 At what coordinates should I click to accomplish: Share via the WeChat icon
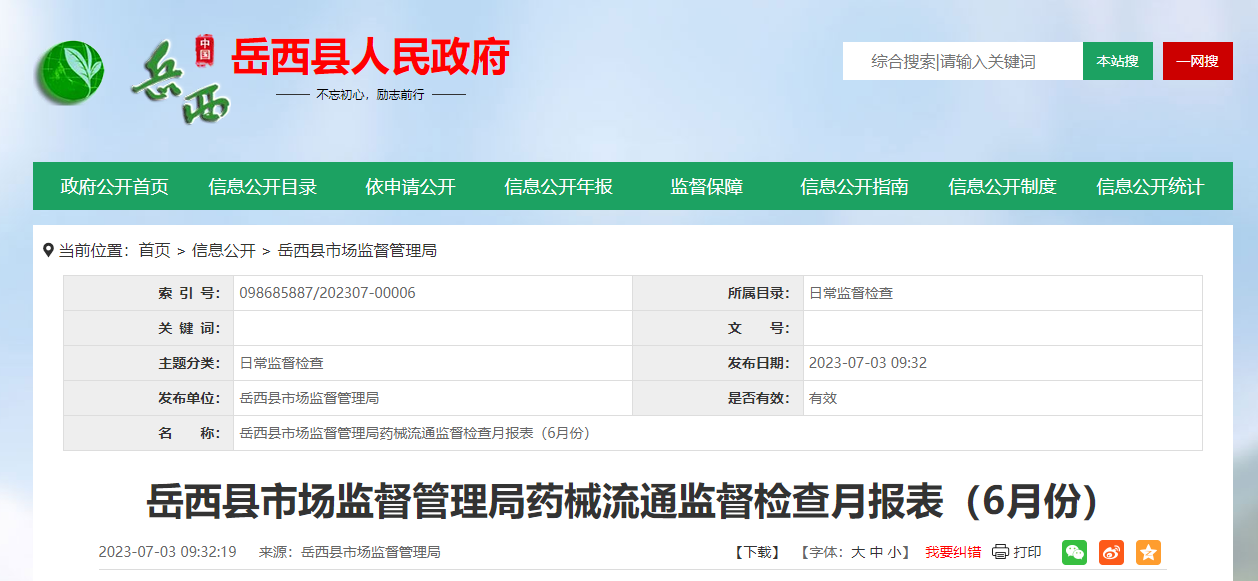1075,552
